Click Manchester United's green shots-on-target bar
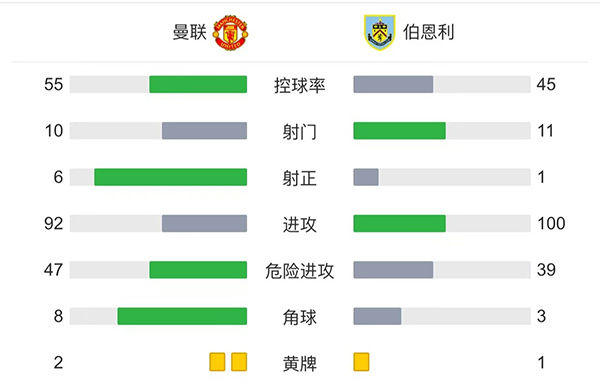The image size is (600, 385). click(171, 177)
